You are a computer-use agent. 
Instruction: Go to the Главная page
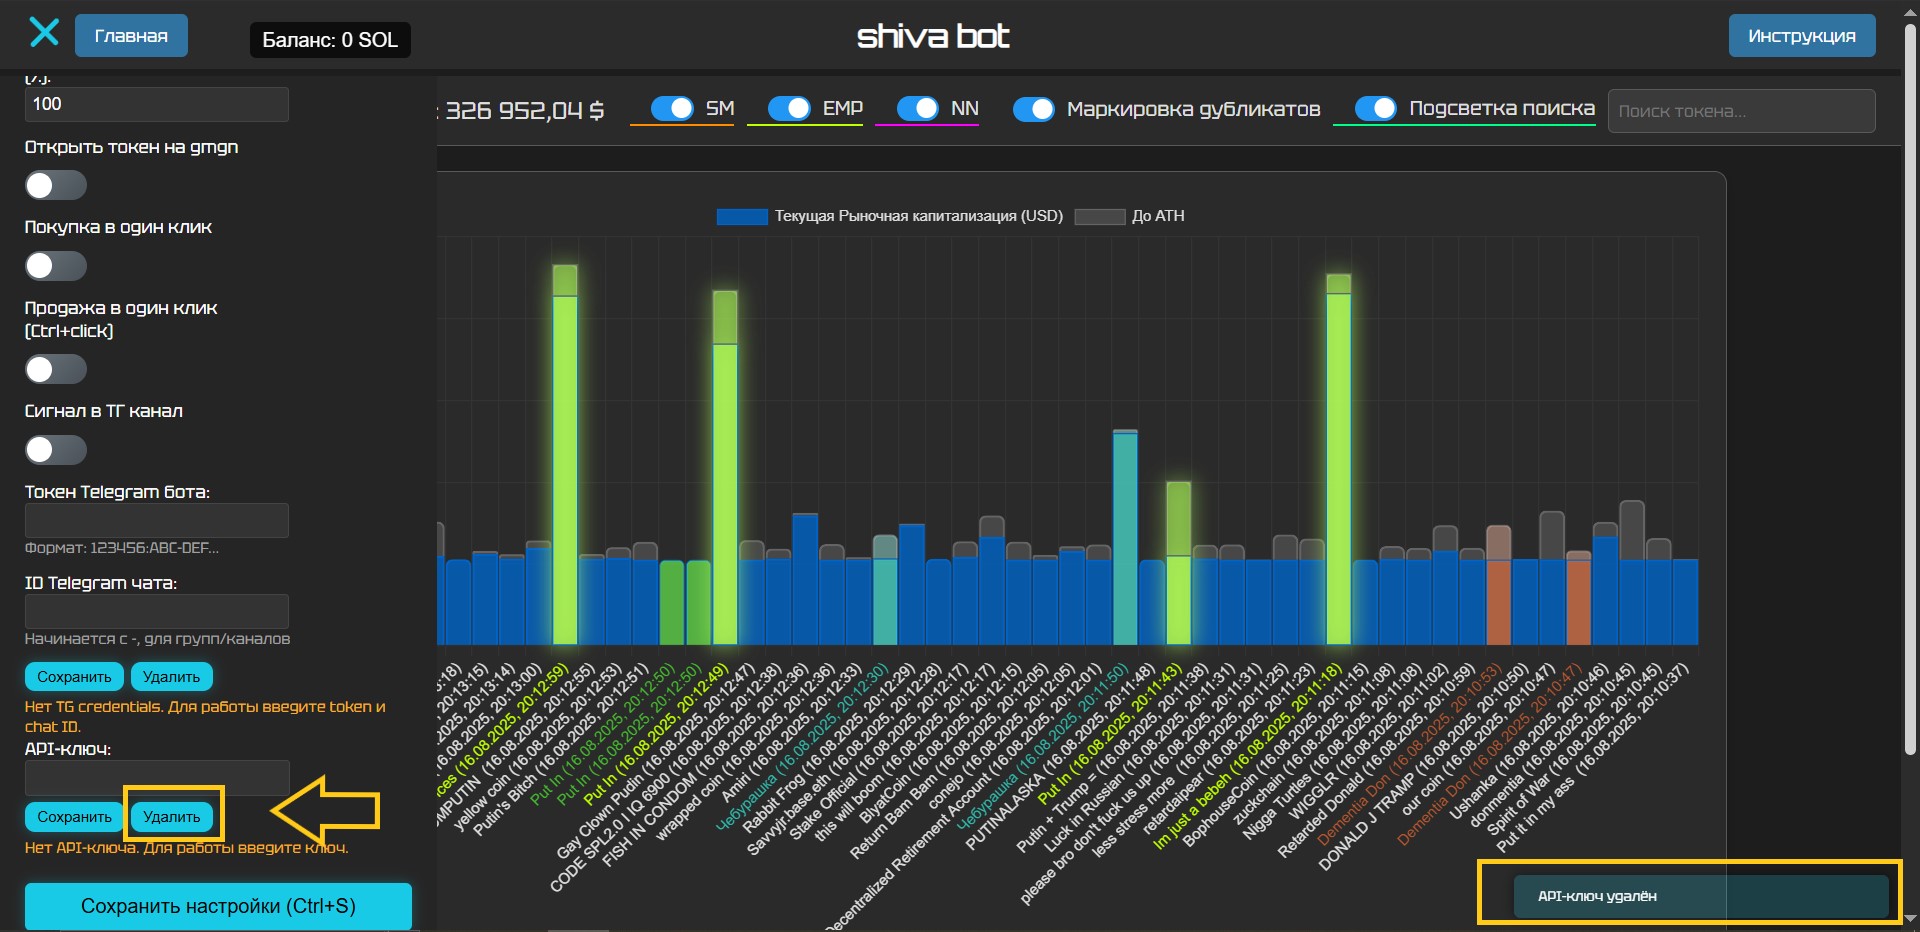131,36
